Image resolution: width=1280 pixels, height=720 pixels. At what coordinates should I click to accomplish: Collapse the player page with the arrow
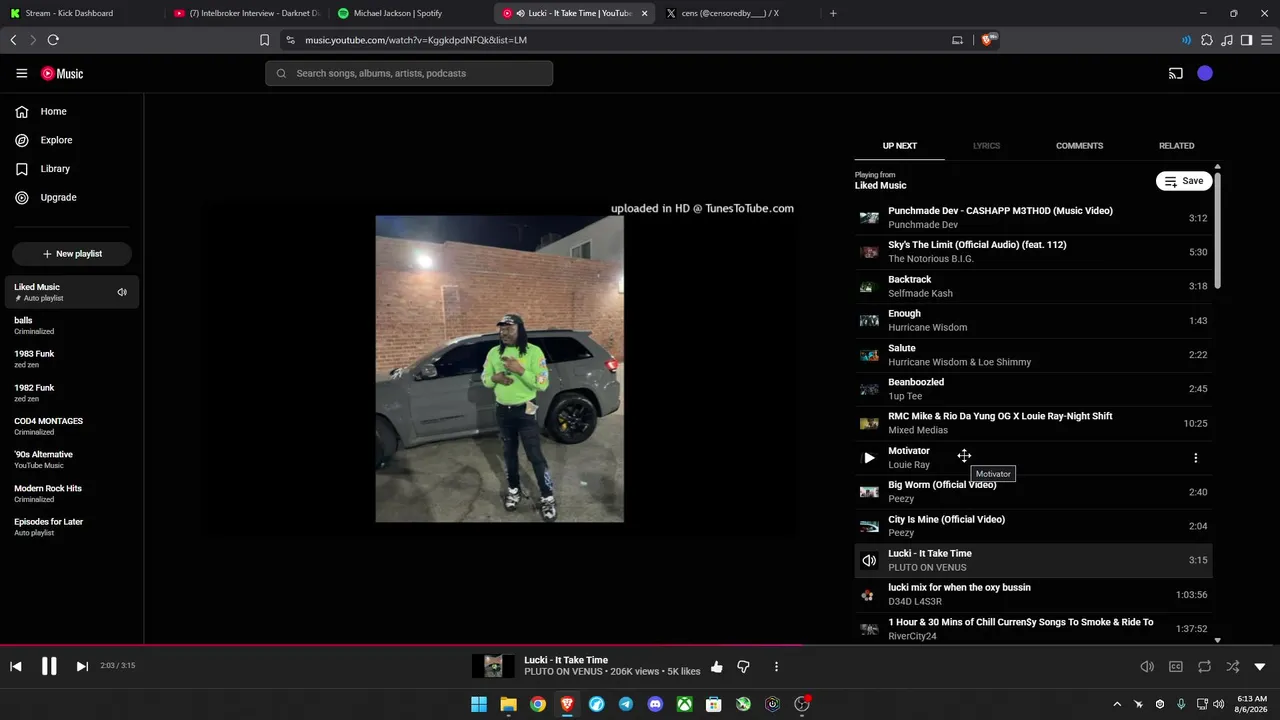tap(1260, 667)
